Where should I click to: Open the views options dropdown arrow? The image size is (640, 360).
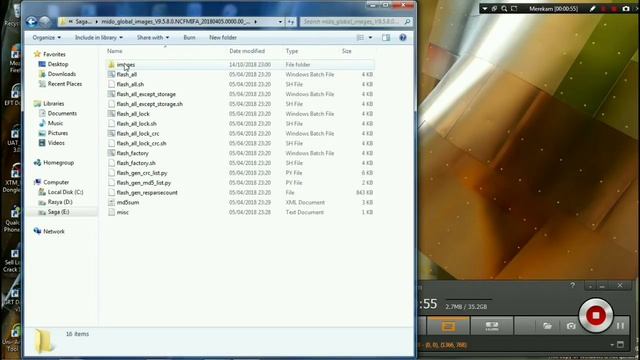coord(370,38)
